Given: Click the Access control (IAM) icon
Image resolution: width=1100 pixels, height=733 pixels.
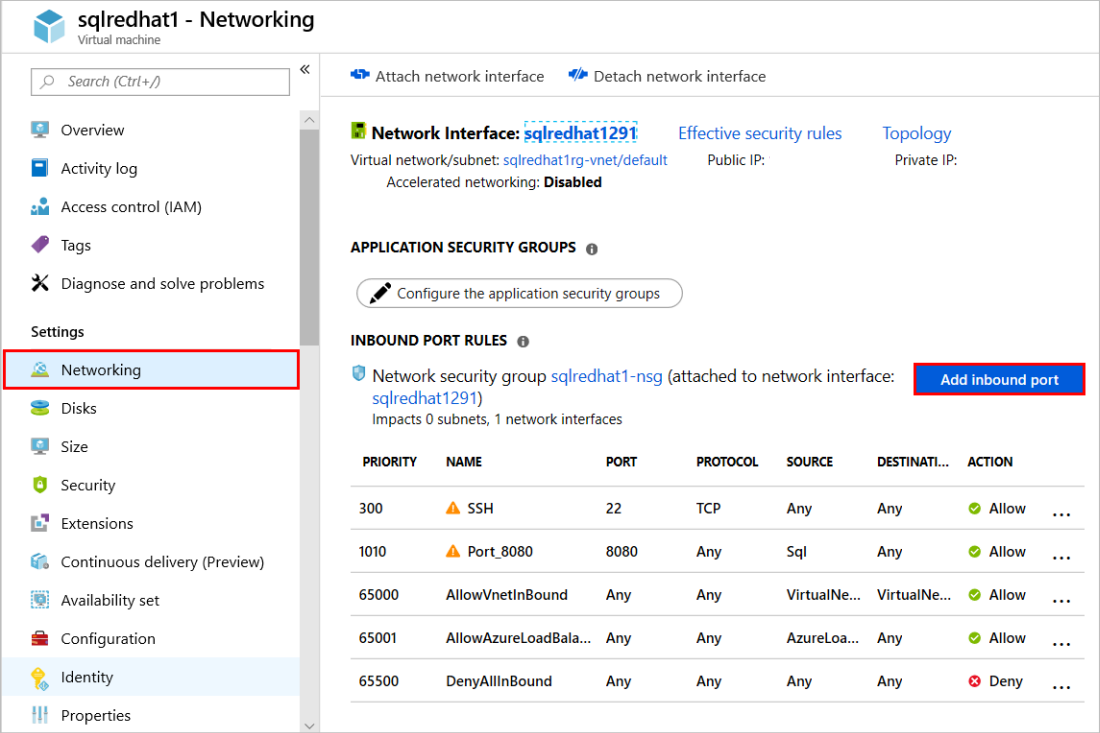Looking at the screenshot, I should click(x=40, y=207).
